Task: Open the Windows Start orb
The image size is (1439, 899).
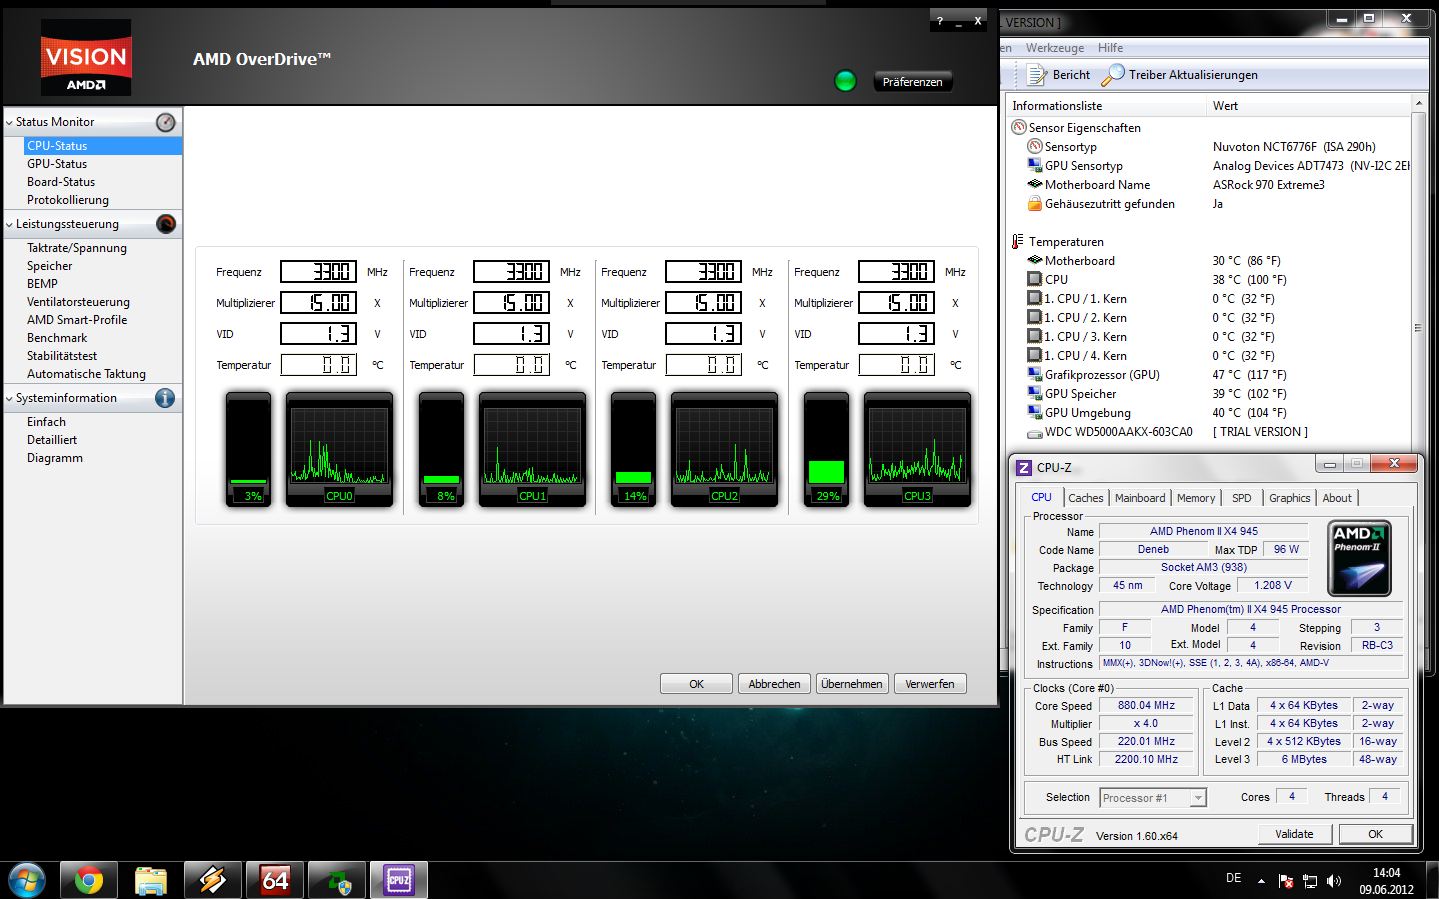Action: coord(27,880)
